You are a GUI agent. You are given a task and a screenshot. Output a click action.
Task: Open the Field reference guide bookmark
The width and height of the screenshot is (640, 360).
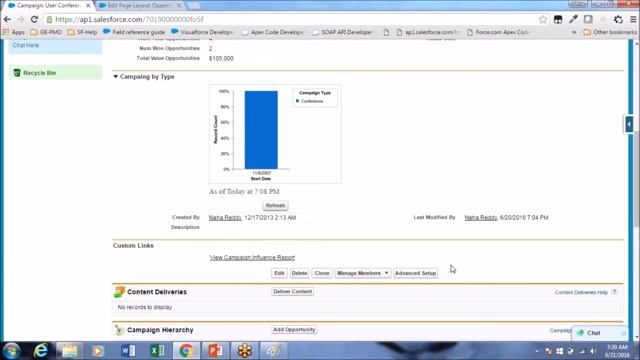[x=134, y=32]
